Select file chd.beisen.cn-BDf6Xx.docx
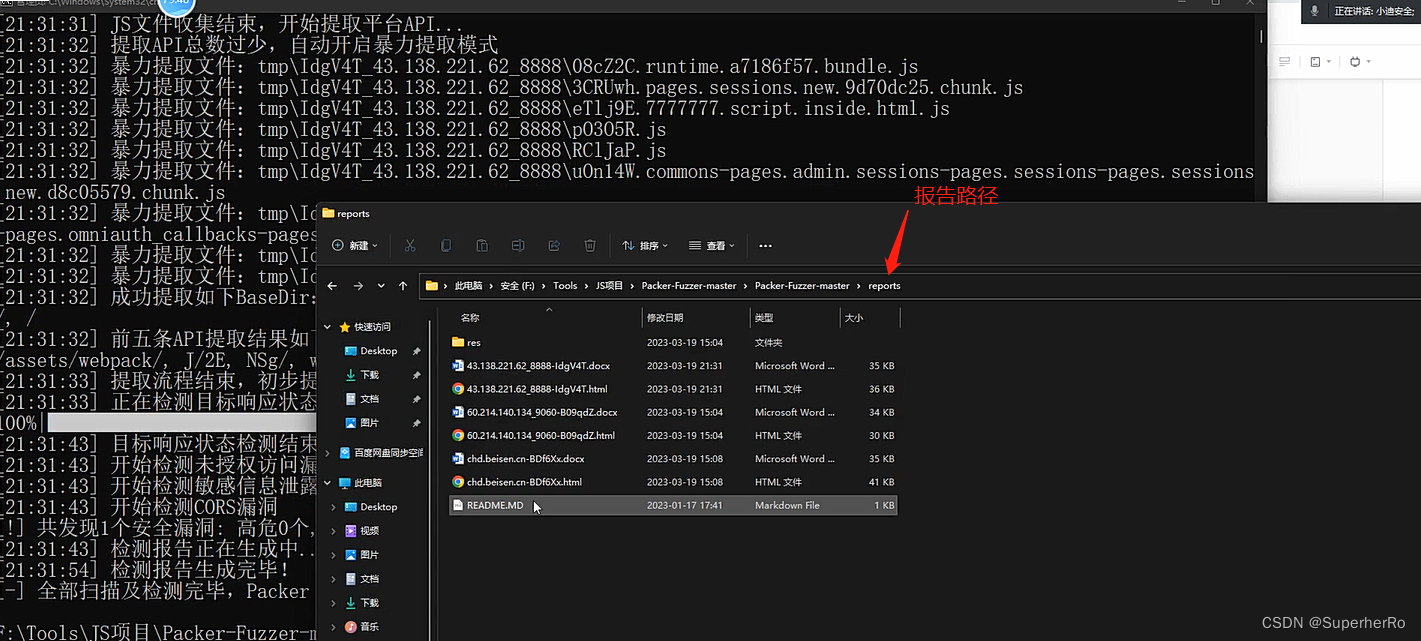Screen dimensions: 1421x641 525,459
